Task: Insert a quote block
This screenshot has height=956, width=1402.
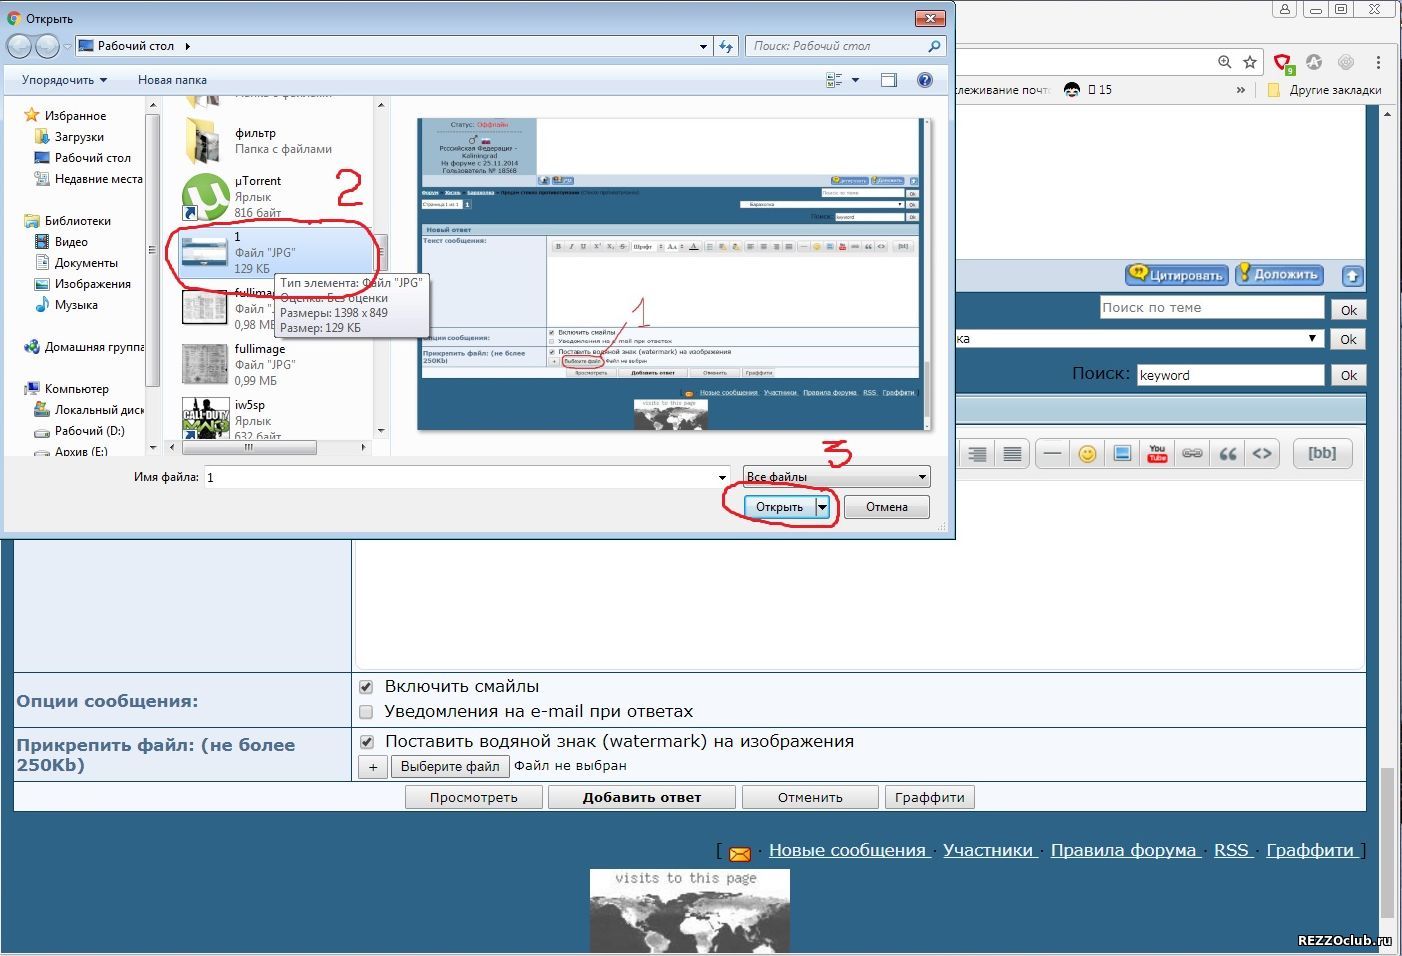Action: pyautogui.click(x=1228, y=454)
